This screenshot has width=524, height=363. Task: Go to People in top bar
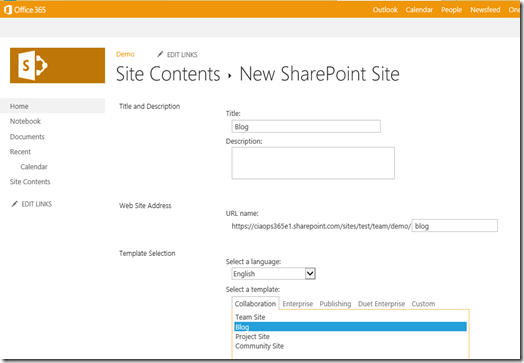451,10
